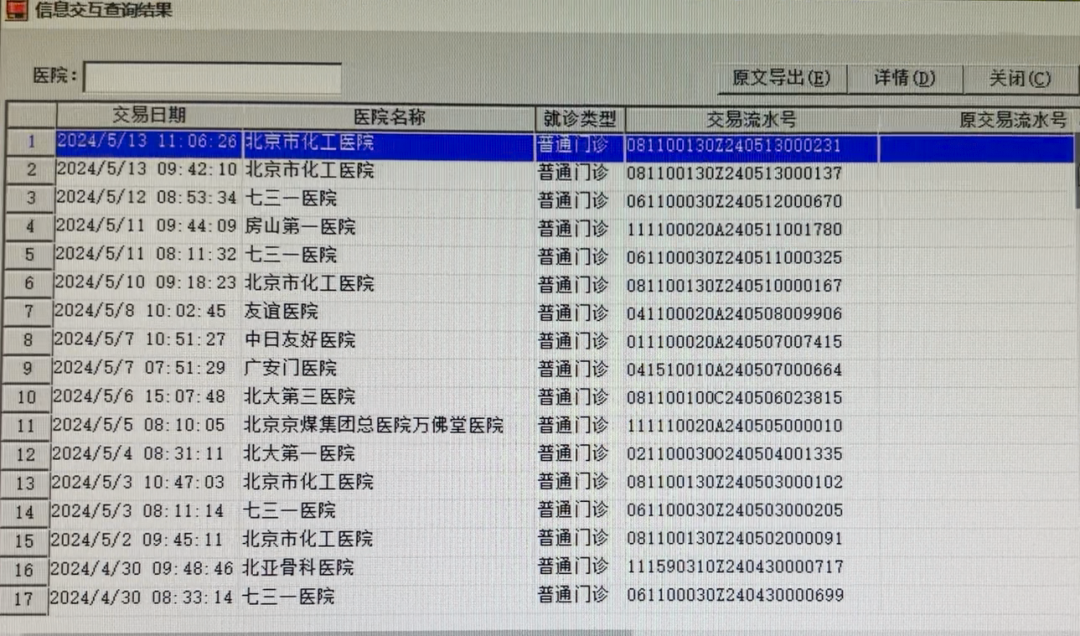Screen dimensions: 1080x636
Task: Click the 详情(D) details button
Action: [903, 77]
